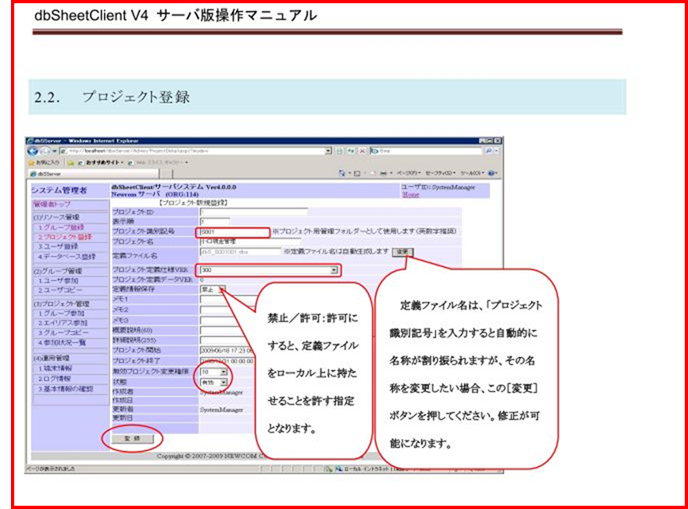
Task: Click the red Stop loading icon
Action: (x=362, y=151)
